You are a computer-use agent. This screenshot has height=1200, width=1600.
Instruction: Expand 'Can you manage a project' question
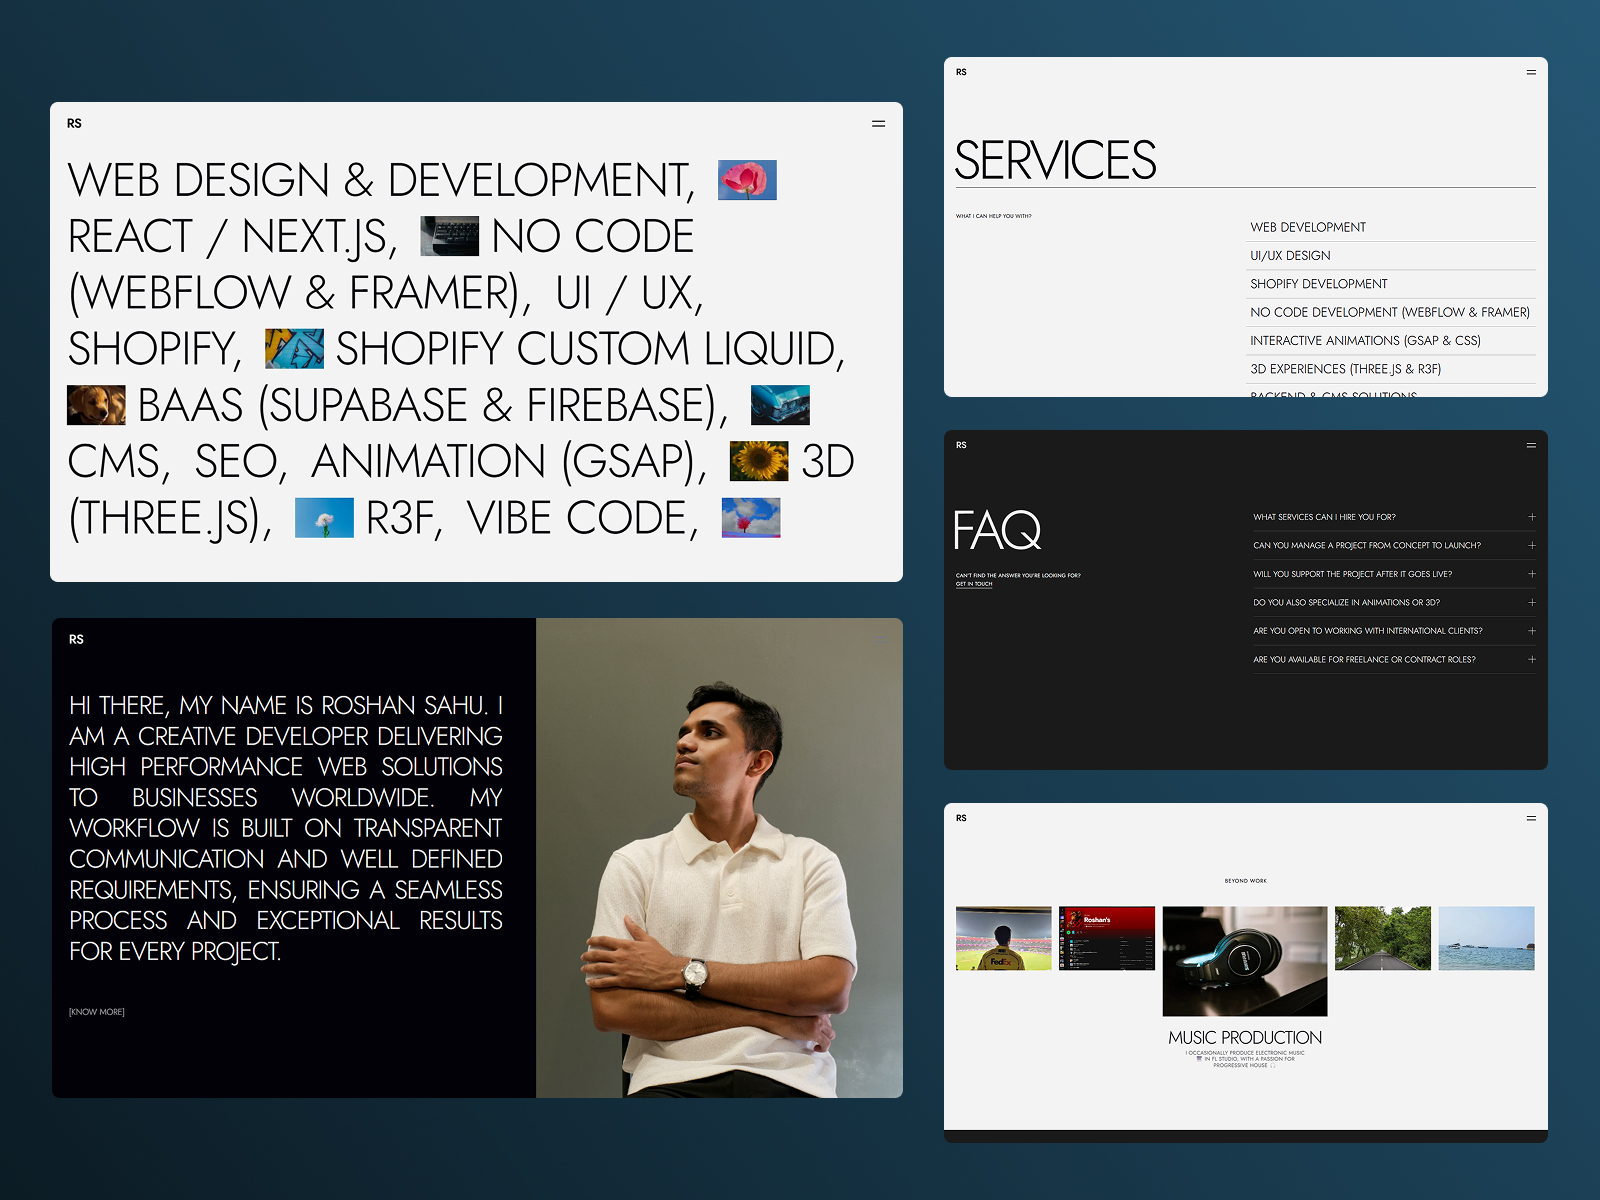click(1394, 546)
